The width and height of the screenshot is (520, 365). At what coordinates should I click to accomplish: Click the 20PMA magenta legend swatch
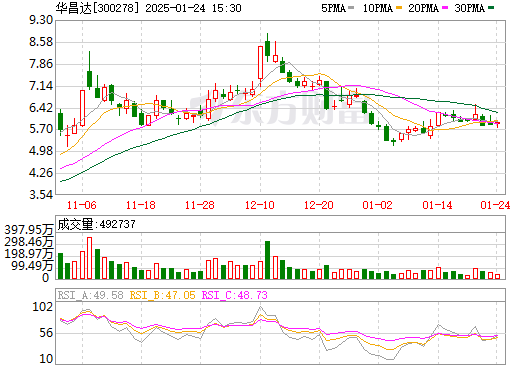pos(445,8)
